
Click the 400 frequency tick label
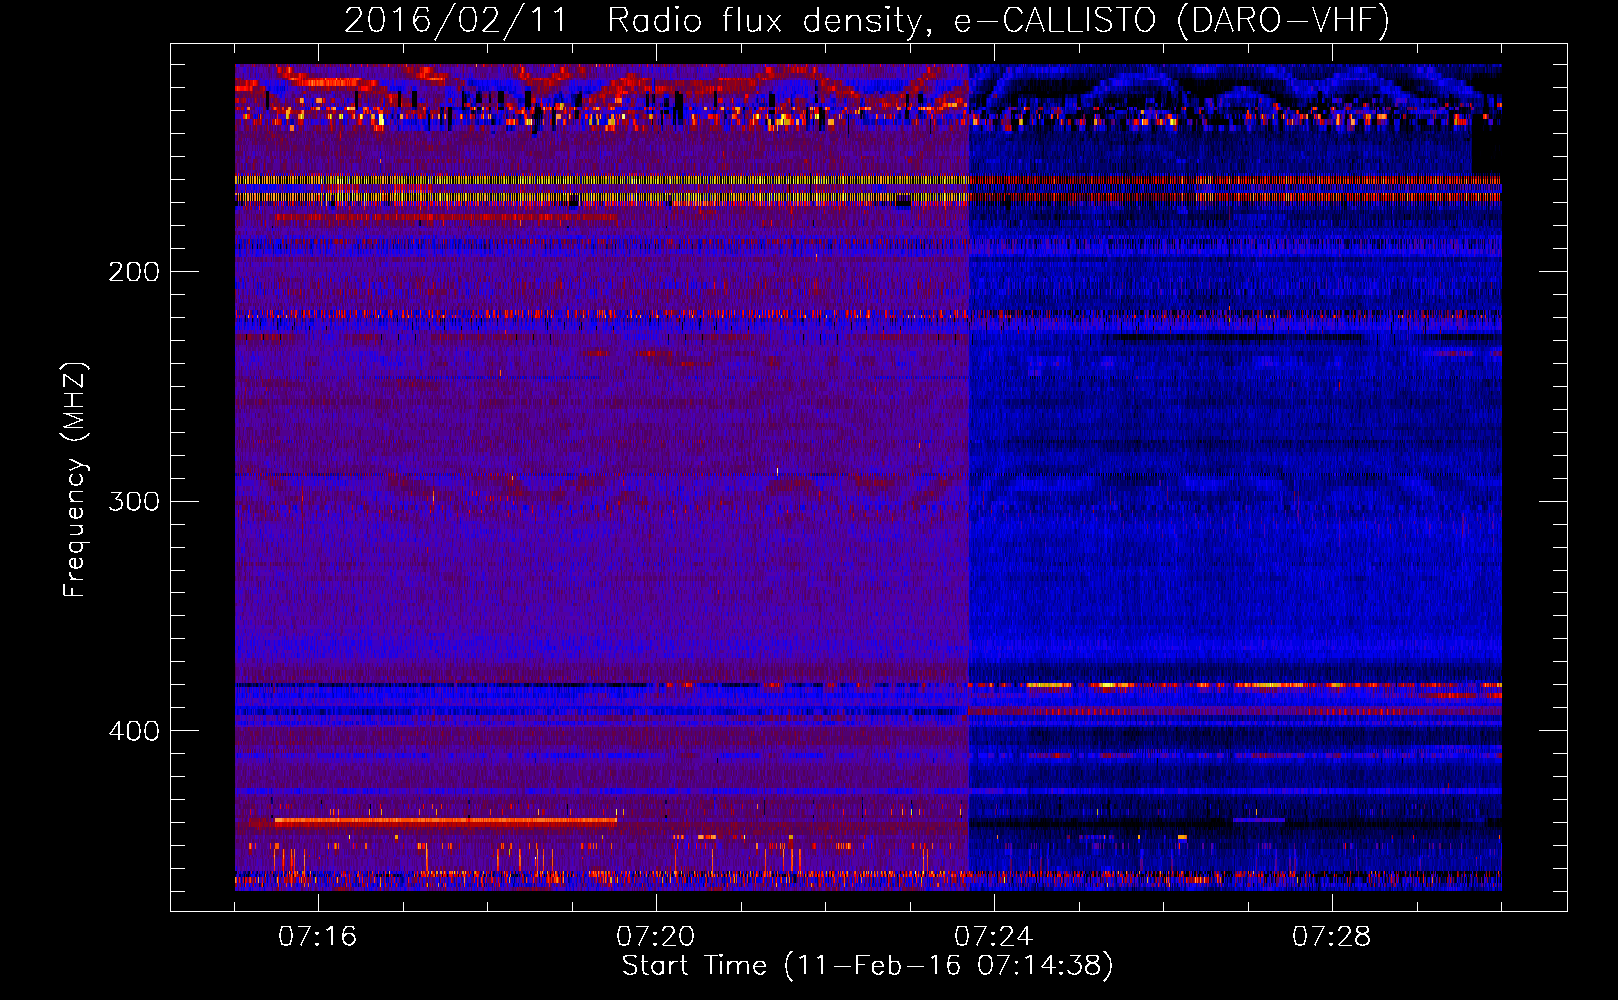134,731
